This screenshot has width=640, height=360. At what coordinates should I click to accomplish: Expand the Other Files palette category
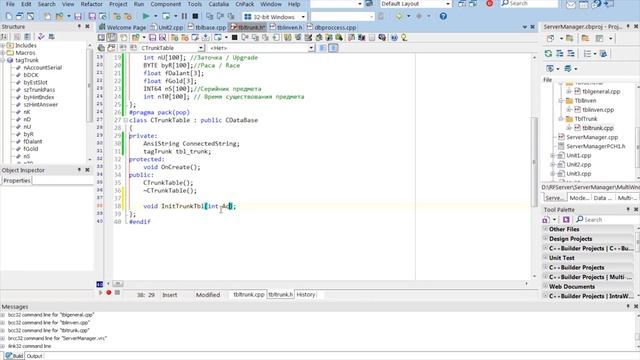coord(546,229)
